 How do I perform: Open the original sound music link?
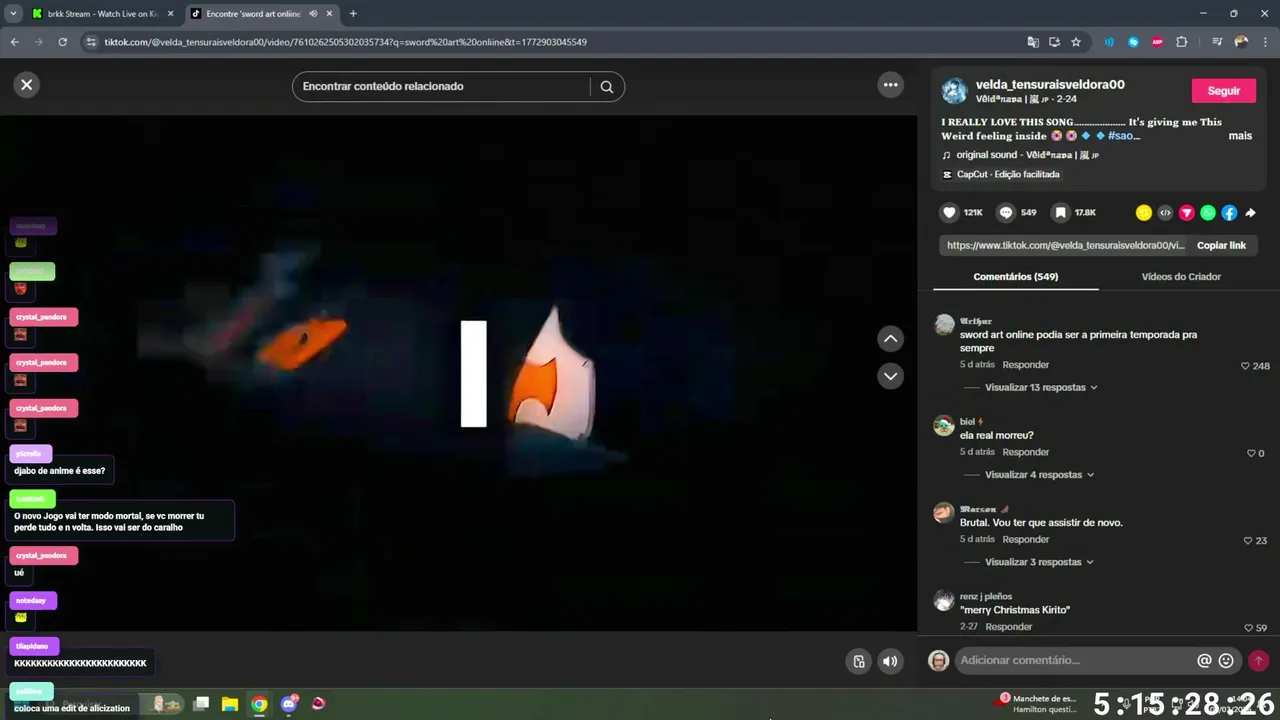1027,155
